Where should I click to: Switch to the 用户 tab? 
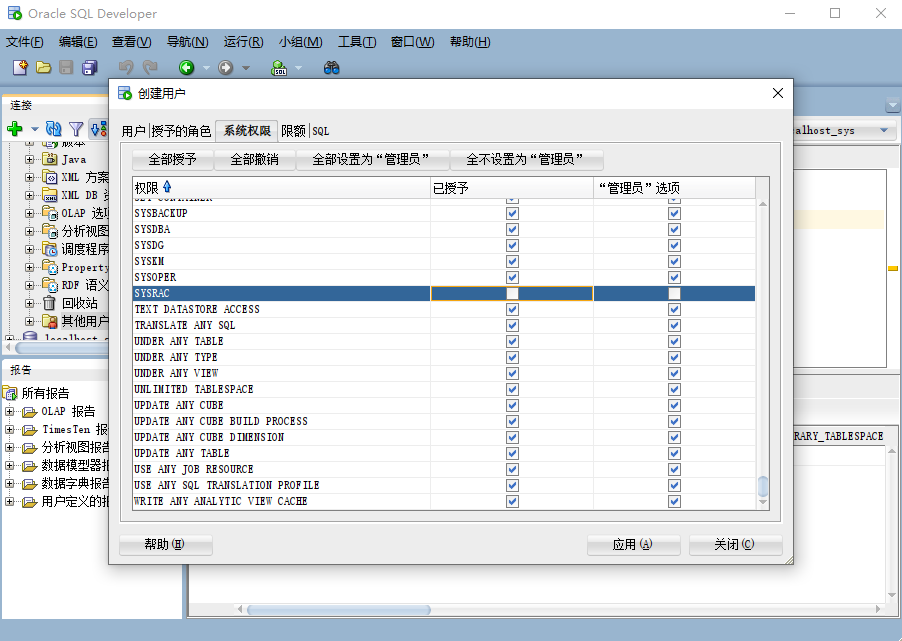133,131
